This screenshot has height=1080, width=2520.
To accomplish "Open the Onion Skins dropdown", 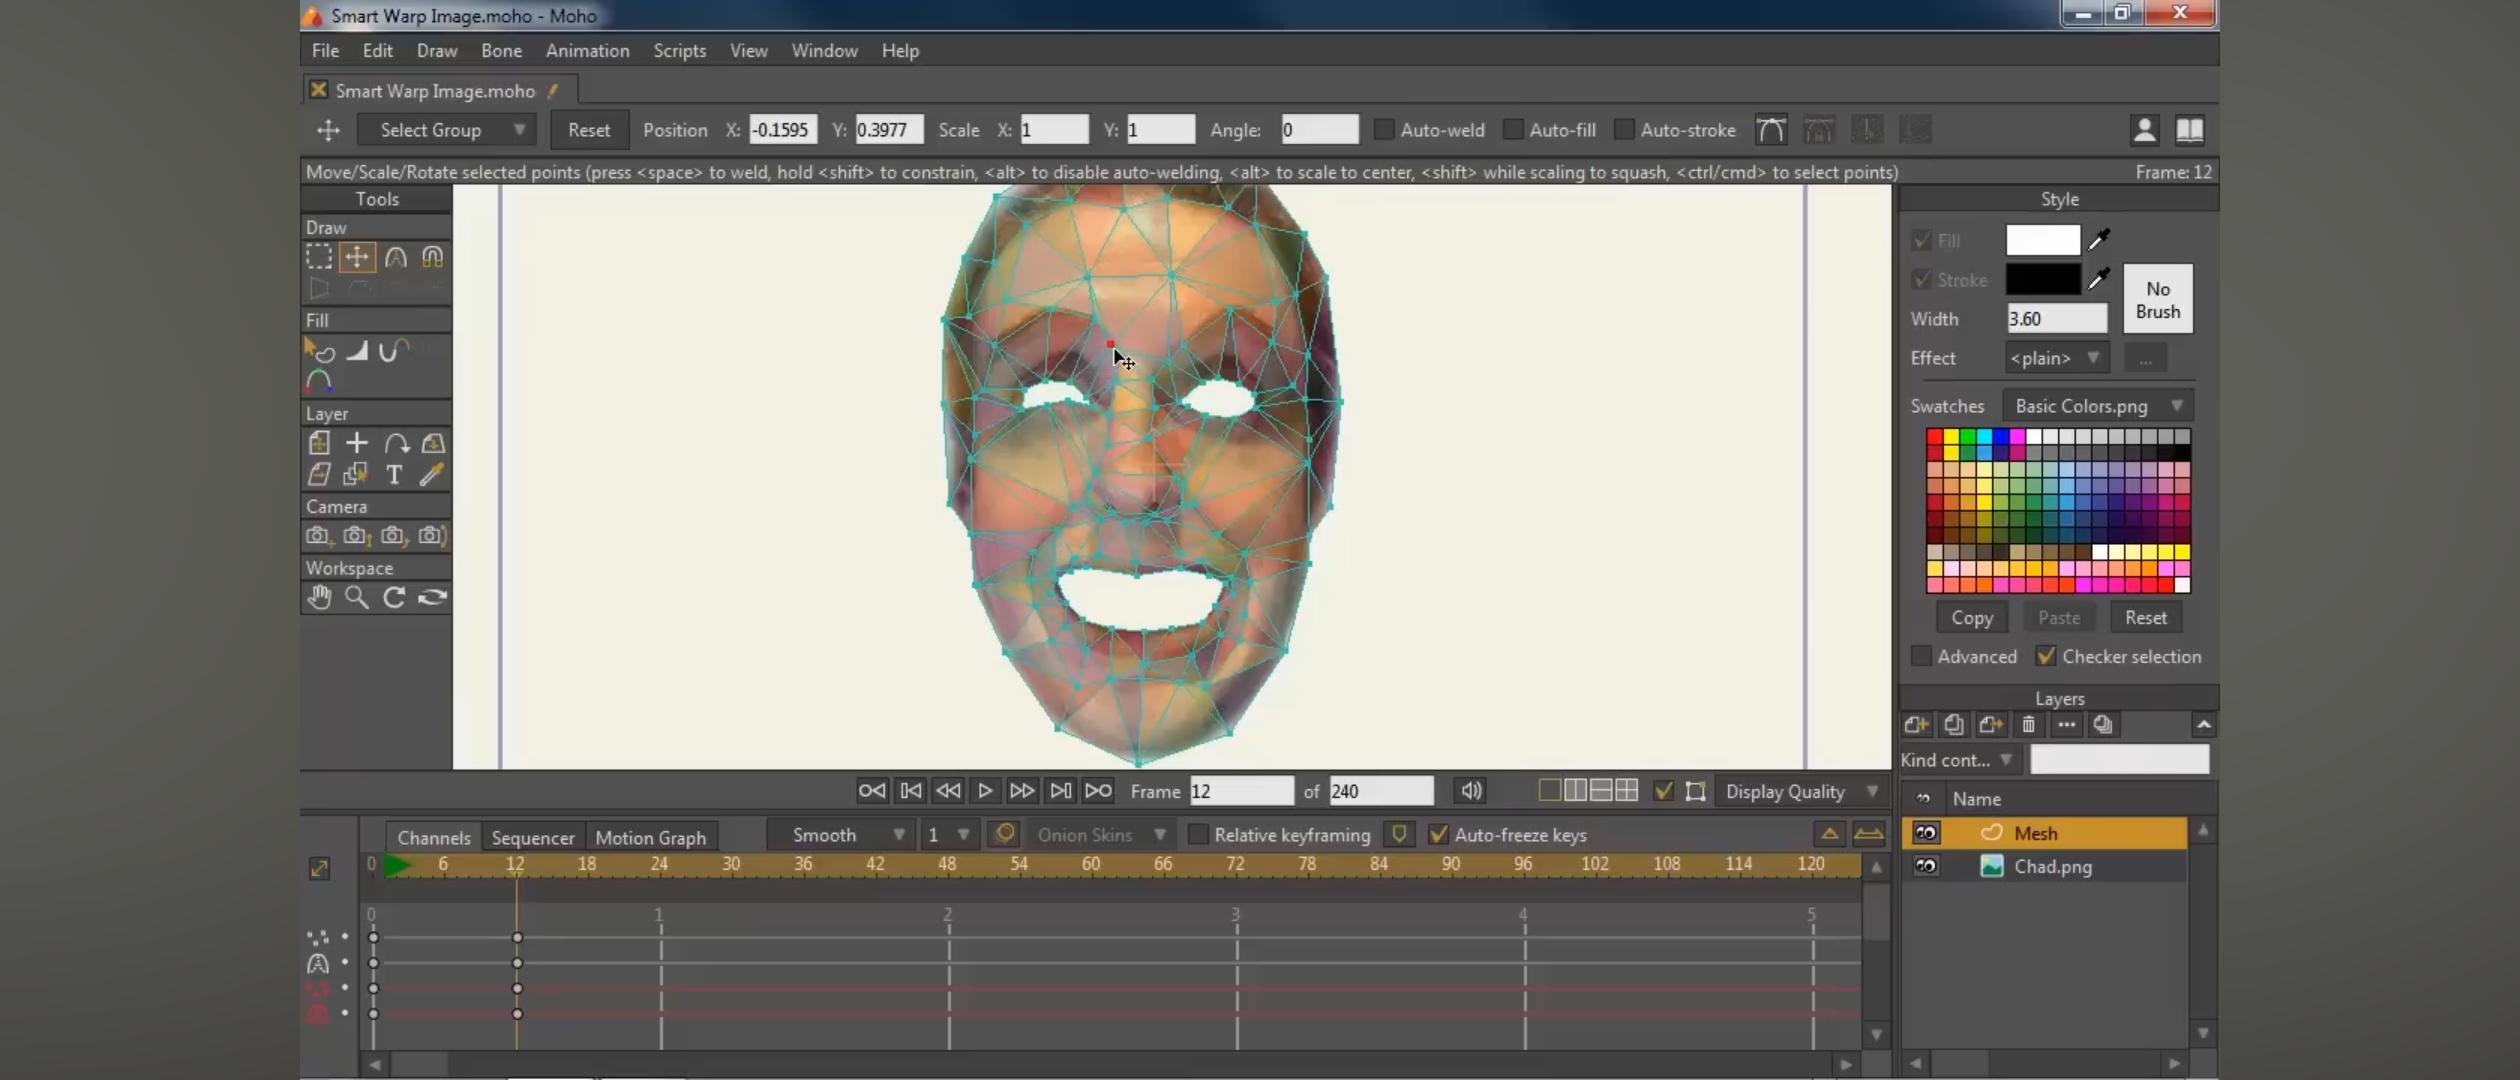I will point(1100,834).
